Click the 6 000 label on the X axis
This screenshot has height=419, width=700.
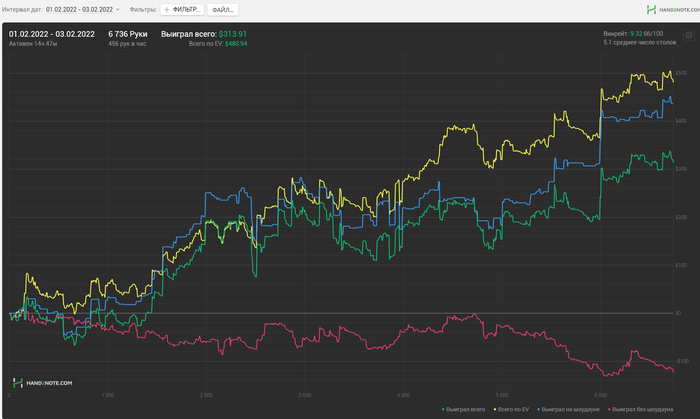[600, 395]
